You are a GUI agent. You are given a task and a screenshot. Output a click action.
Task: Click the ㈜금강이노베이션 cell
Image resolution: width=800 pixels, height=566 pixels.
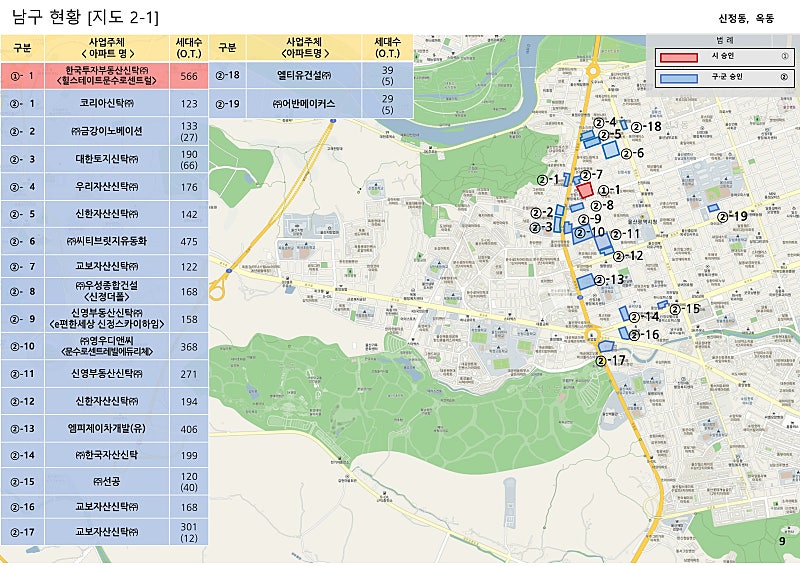point(107,131)
